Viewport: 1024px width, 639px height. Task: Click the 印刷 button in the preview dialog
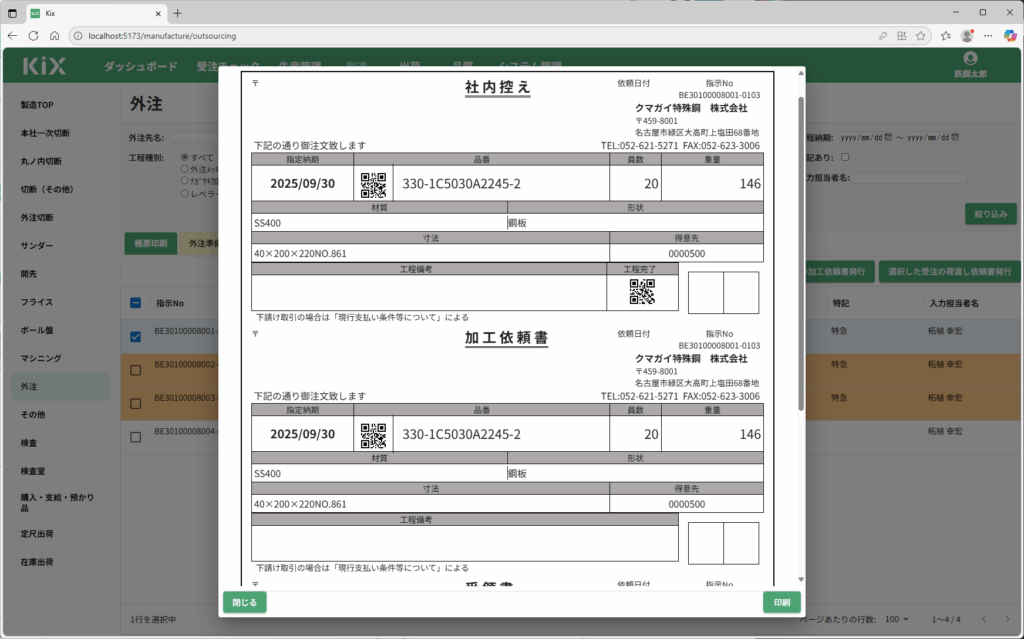[781, 602]
